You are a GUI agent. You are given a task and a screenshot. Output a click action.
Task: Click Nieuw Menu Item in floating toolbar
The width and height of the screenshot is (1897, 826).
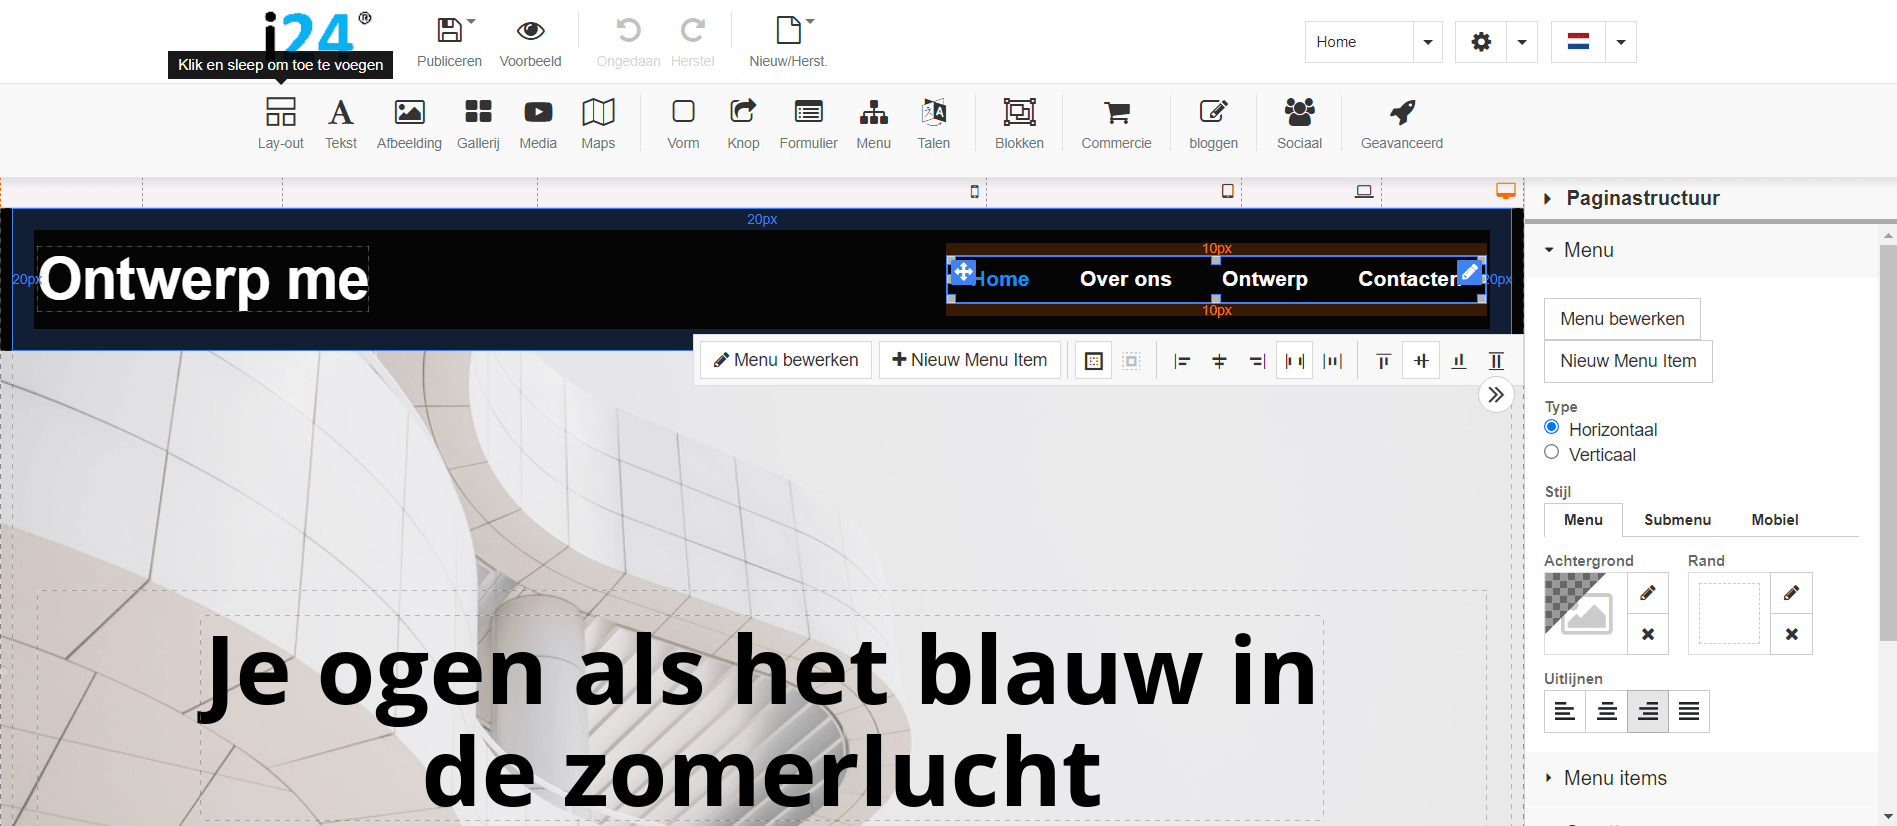point(969,360)
